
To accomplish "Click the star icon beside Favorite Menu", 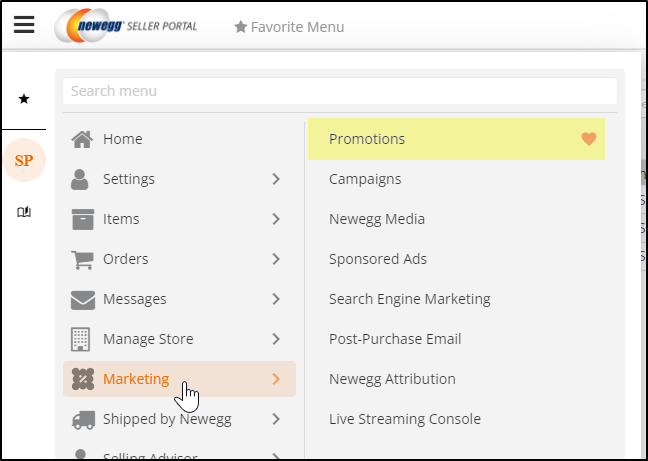I will pyautogui.click(x=241, y=27).
